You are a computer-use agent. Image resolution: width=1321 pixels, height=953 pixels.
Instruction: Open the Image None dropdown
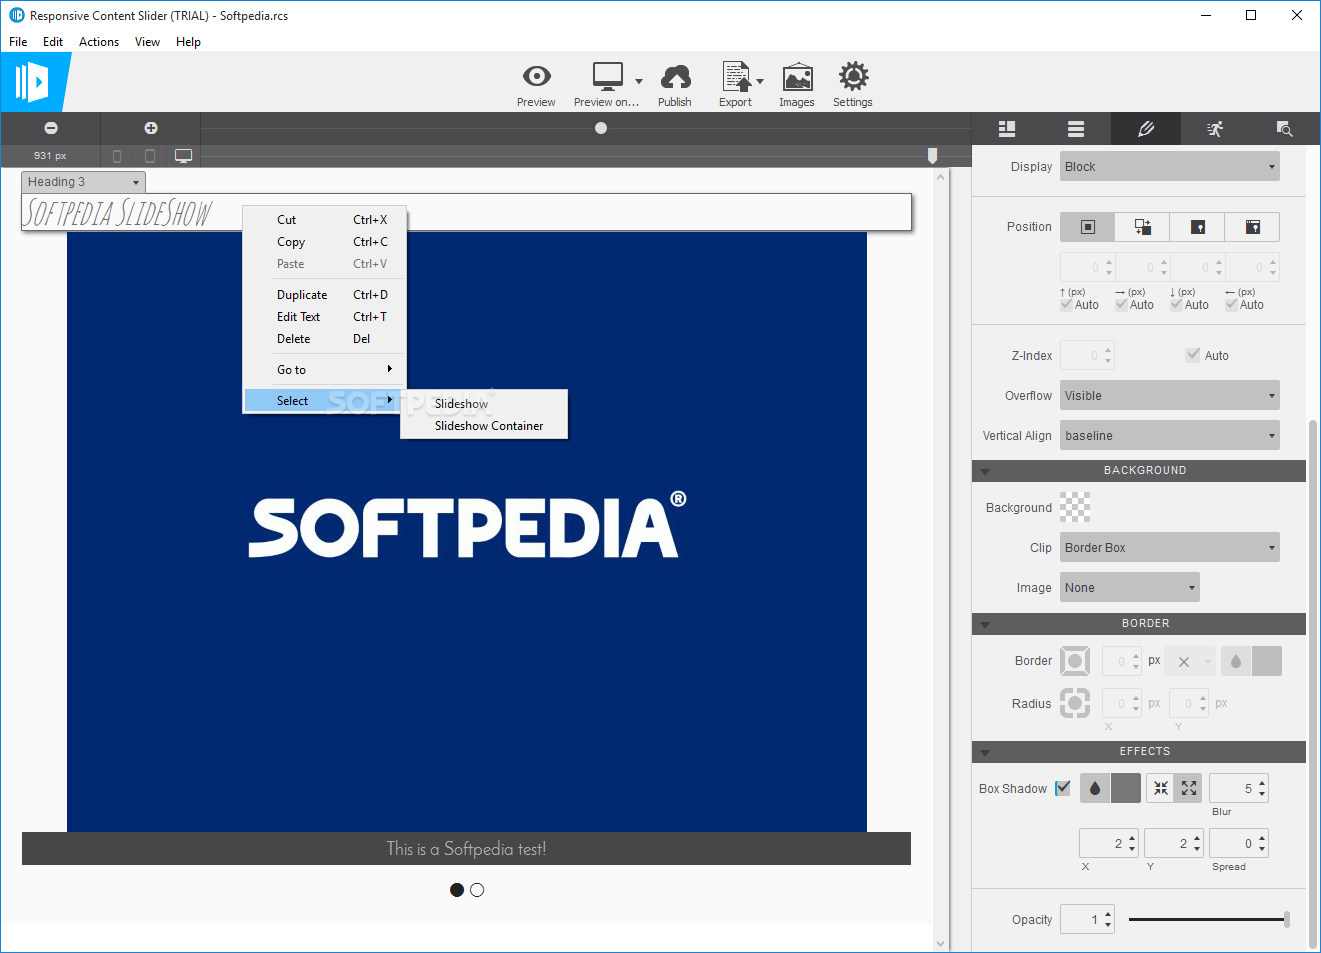pos(1130,588)
